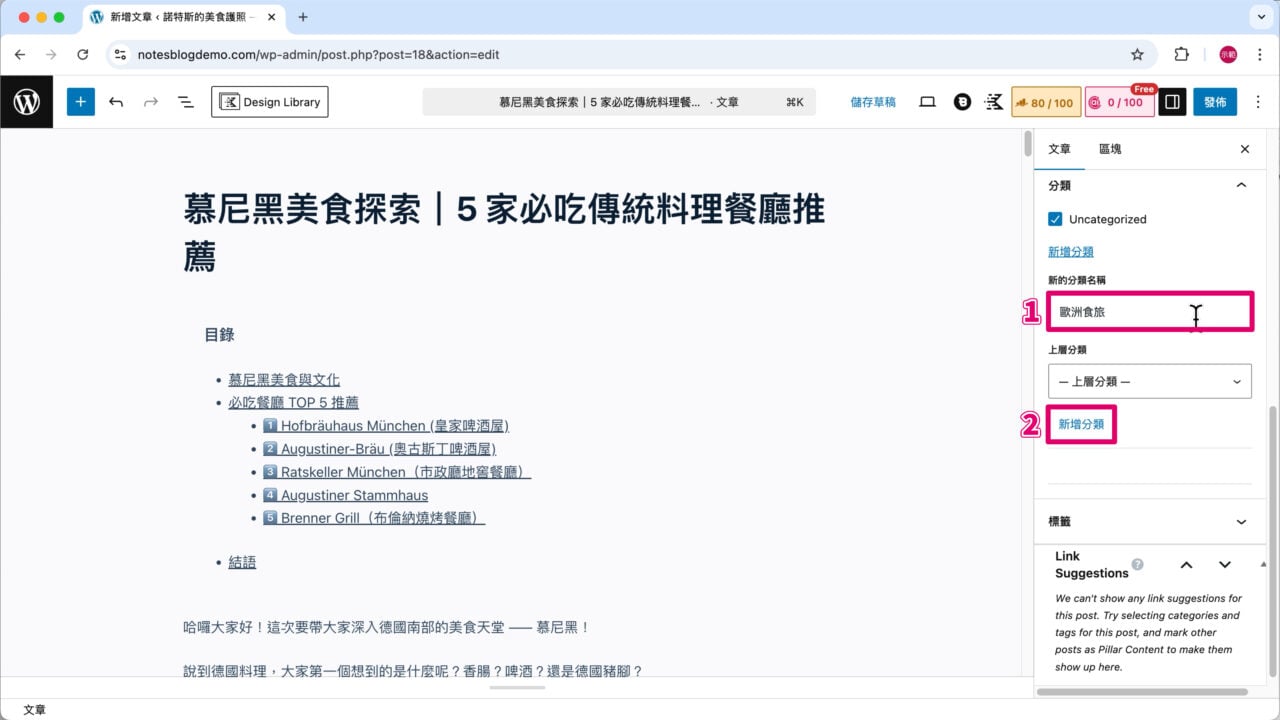The height and width of the screenshot is (720, 1280).
Task: Open the block inserter
Action: (80, 101)
